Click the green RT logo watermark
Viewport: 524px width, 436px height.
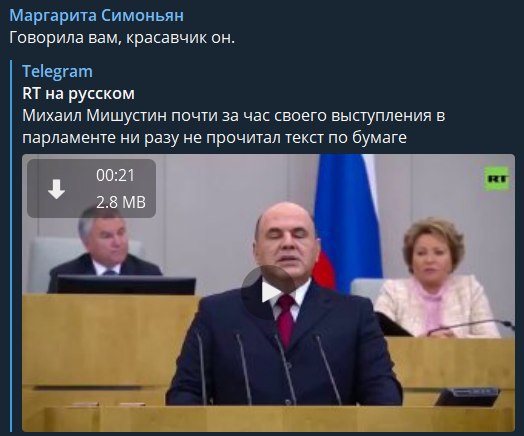coord(497,179)
